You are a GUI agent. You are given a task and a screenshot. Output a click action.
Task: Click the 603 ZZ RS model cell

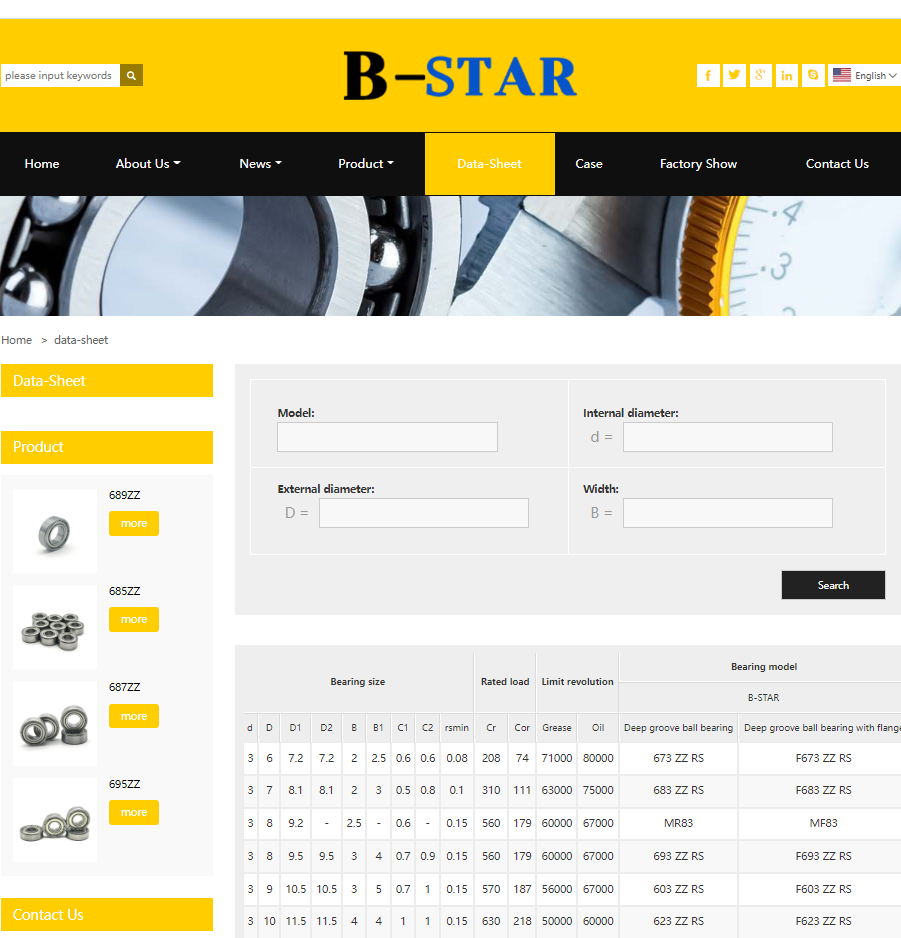point(678,889)
